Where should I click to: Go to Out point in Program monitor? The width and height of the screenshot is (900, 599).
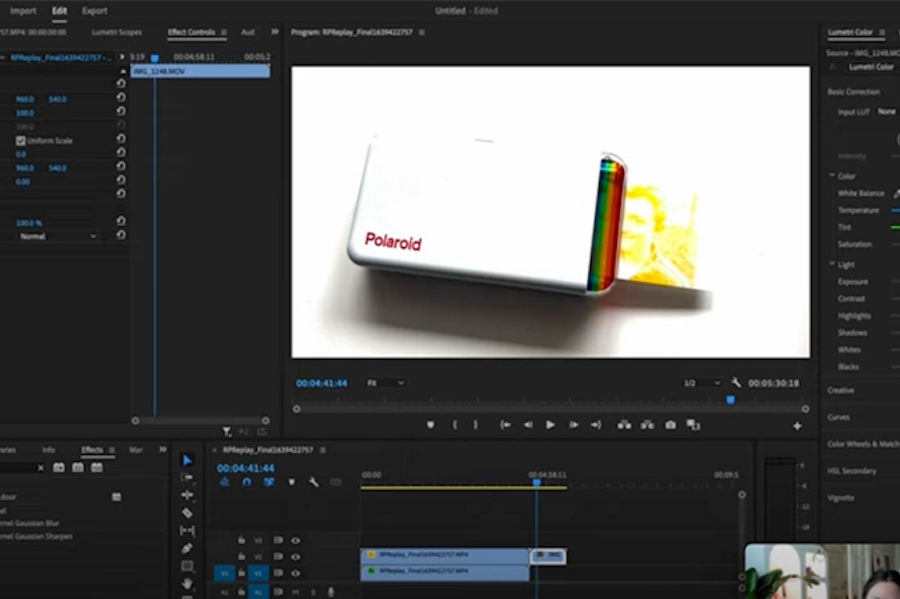(596, 425)
